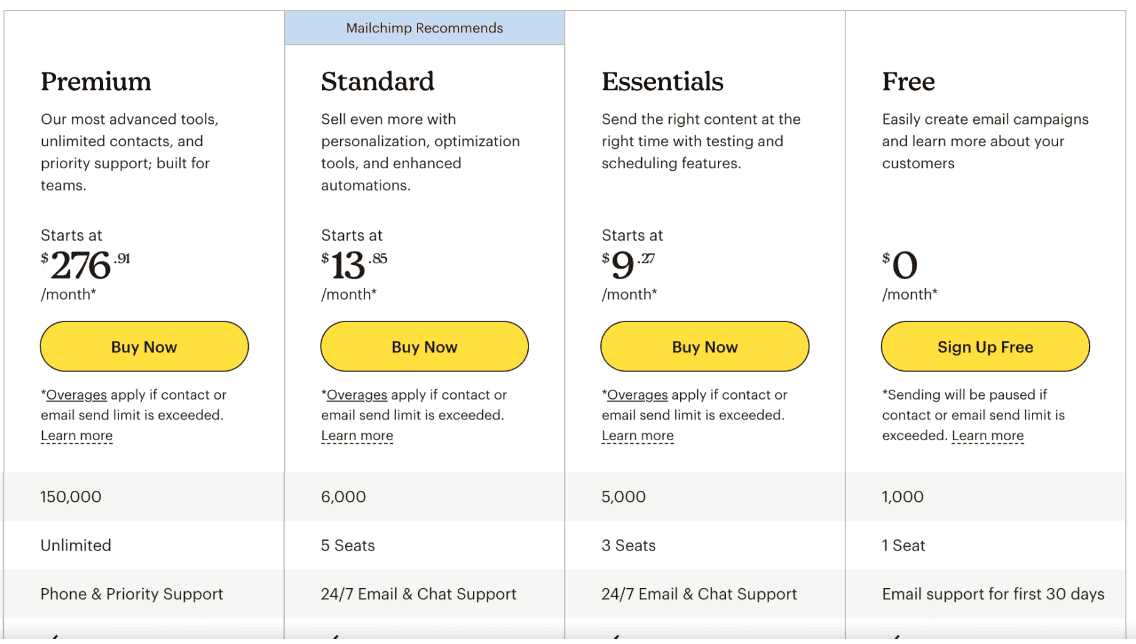
Task: Select the Standard plan heading
Action: (377, 81)
